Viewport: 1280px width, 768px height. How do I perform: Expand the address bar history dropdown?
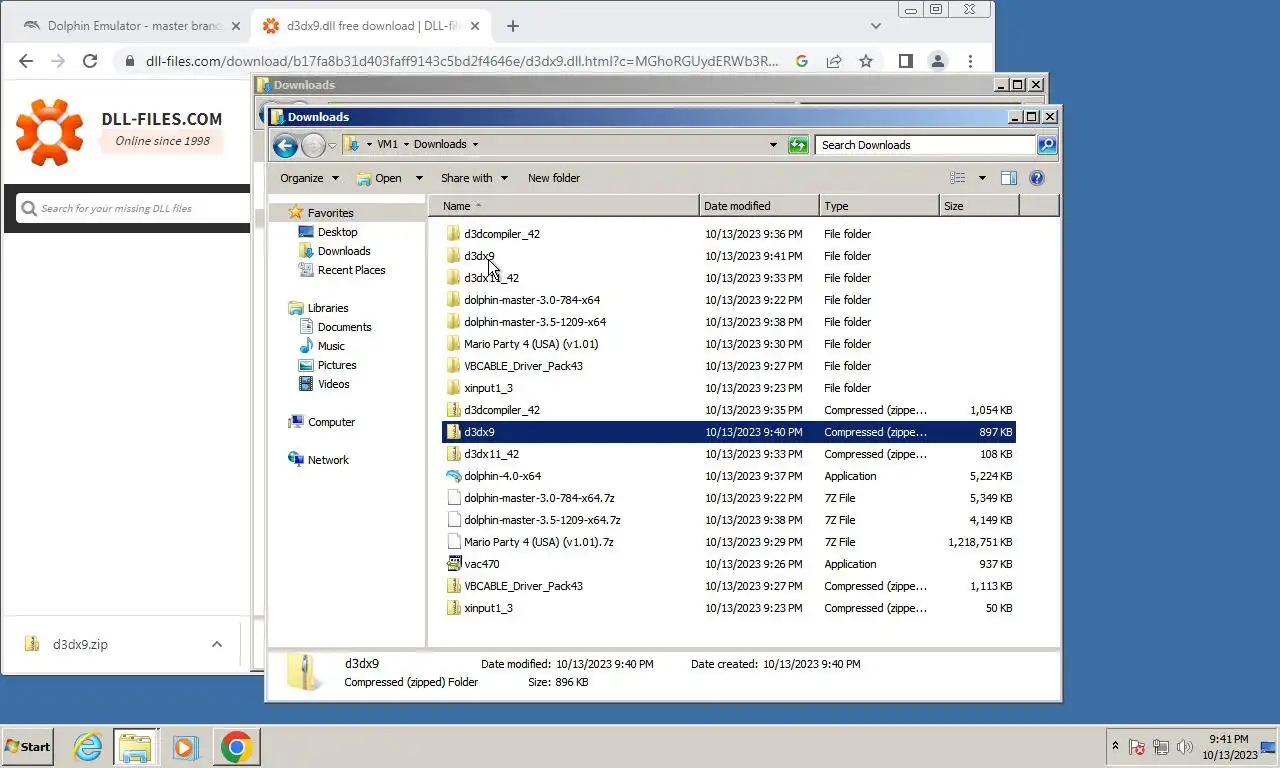773,145
